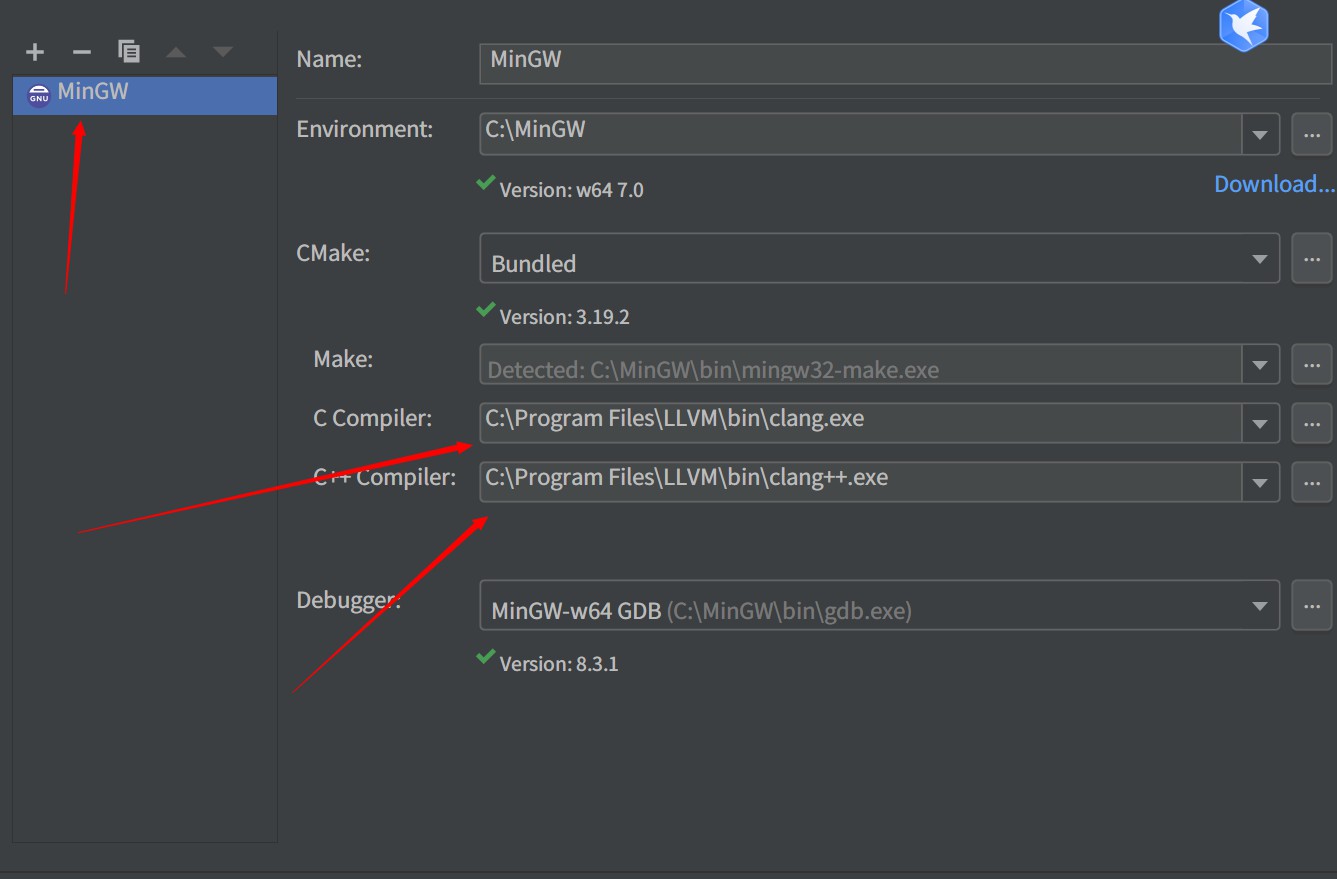Click the blue bird icon at top
The width and height of the screenshot is (1337, 879).
coord(1243,26)
